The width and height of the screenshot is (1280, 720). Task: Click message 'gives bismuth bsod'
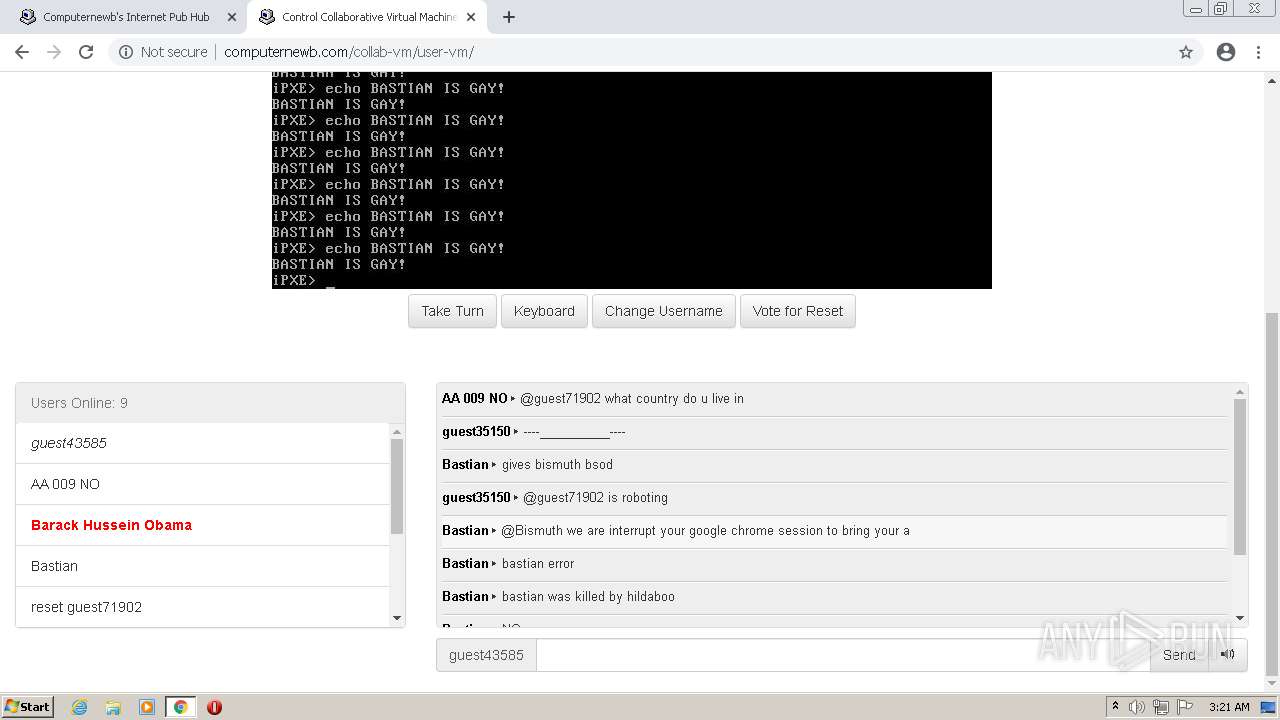(x=557, y=464)
